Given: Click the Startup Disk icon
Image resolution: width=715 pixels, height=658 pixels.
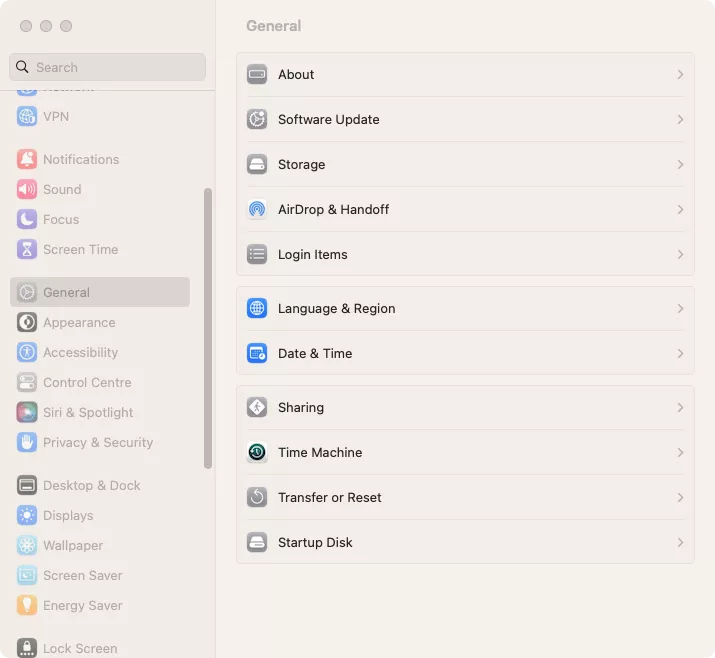Looking at the screenshot, I should pyautogui.click(x=257, y=542).
